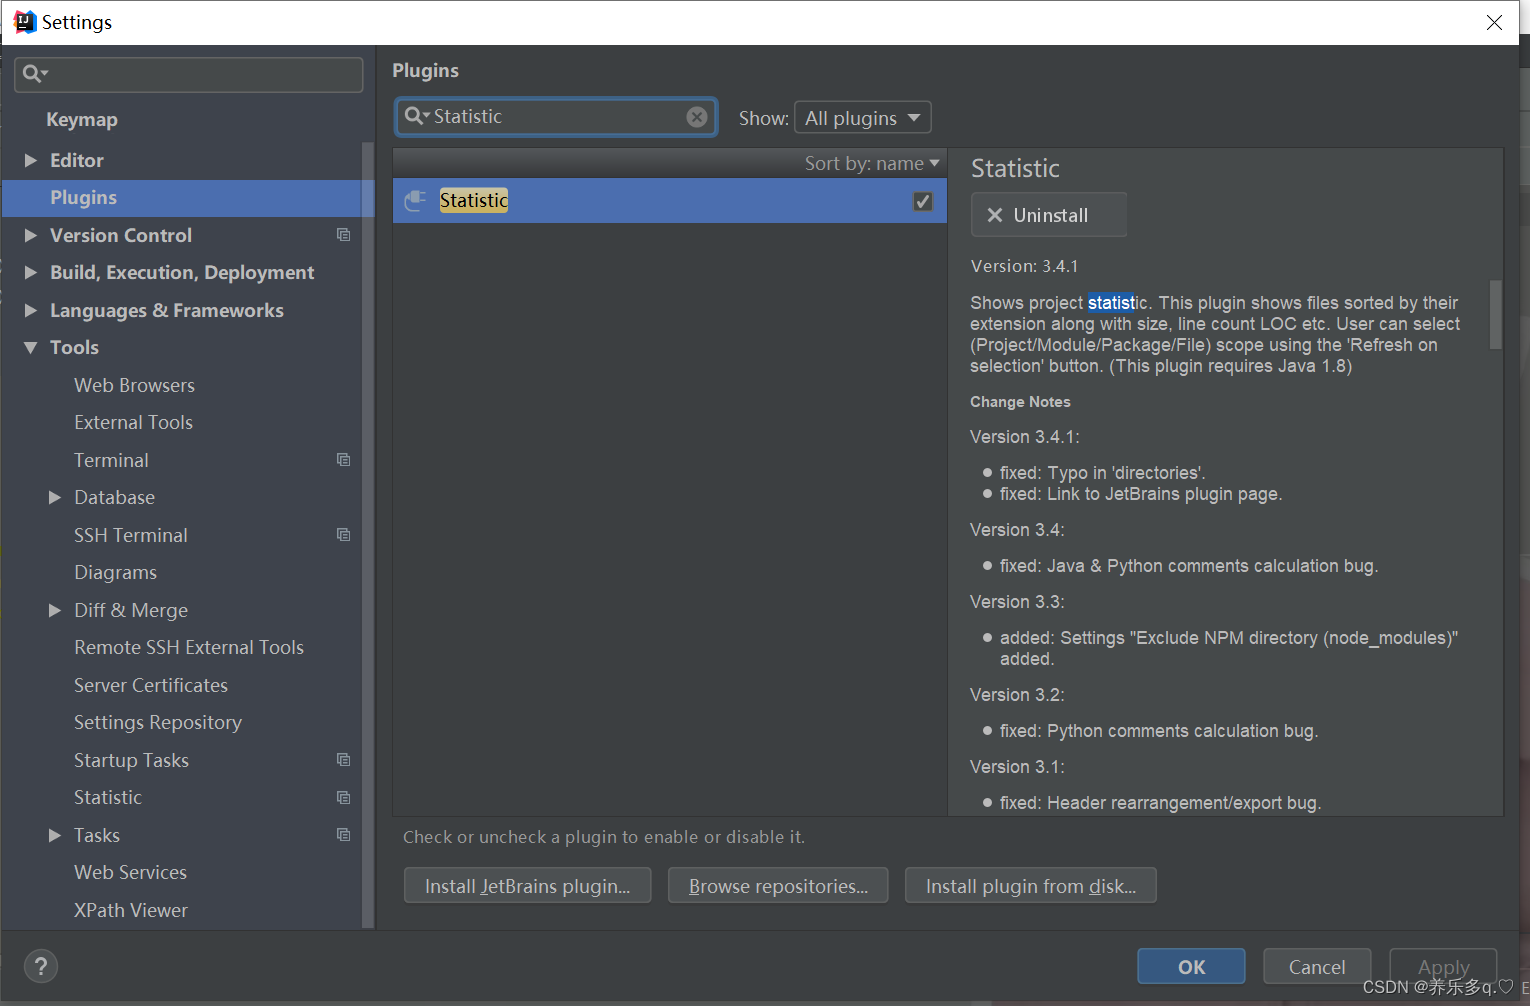Click the settings tree scrollbar
Screen dimensions: 1530x1006
(367, 535)
